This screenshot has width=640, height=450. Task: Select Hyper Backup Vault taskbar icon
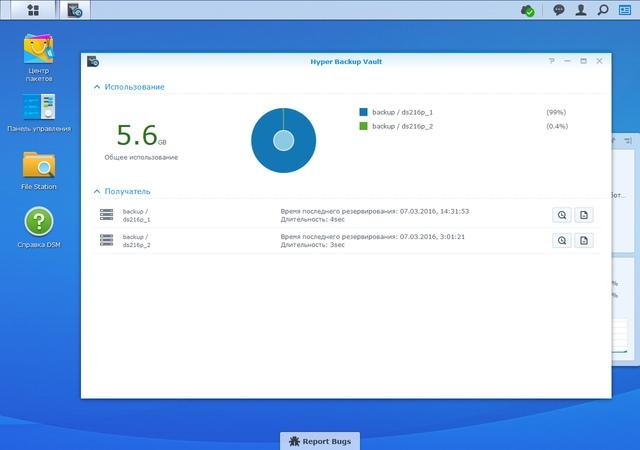pos(75,10)
